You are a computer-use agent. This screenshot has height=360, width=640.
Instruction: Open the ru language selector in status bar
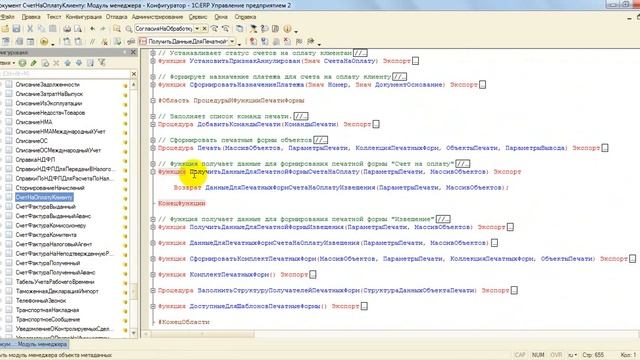click(573, 355)
